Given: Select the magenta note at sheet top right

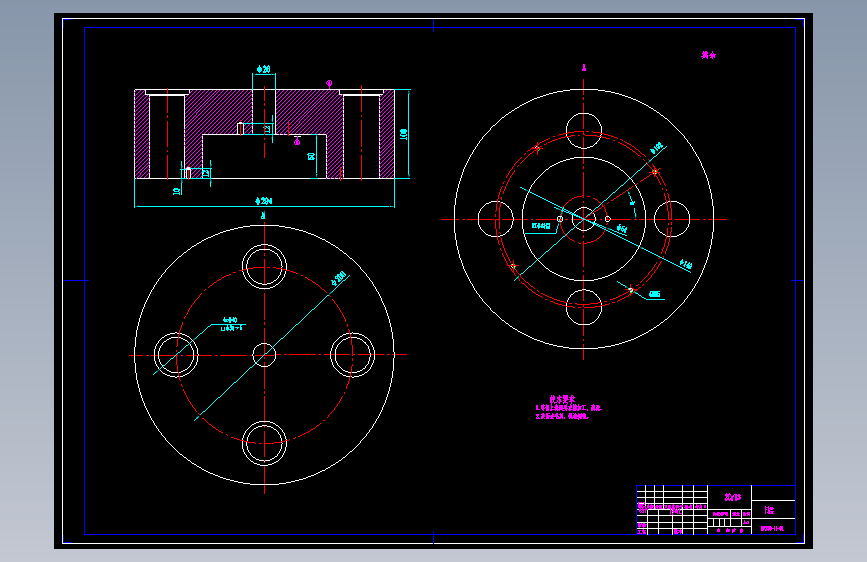Looking at the screenshot, I should (709, 55).
